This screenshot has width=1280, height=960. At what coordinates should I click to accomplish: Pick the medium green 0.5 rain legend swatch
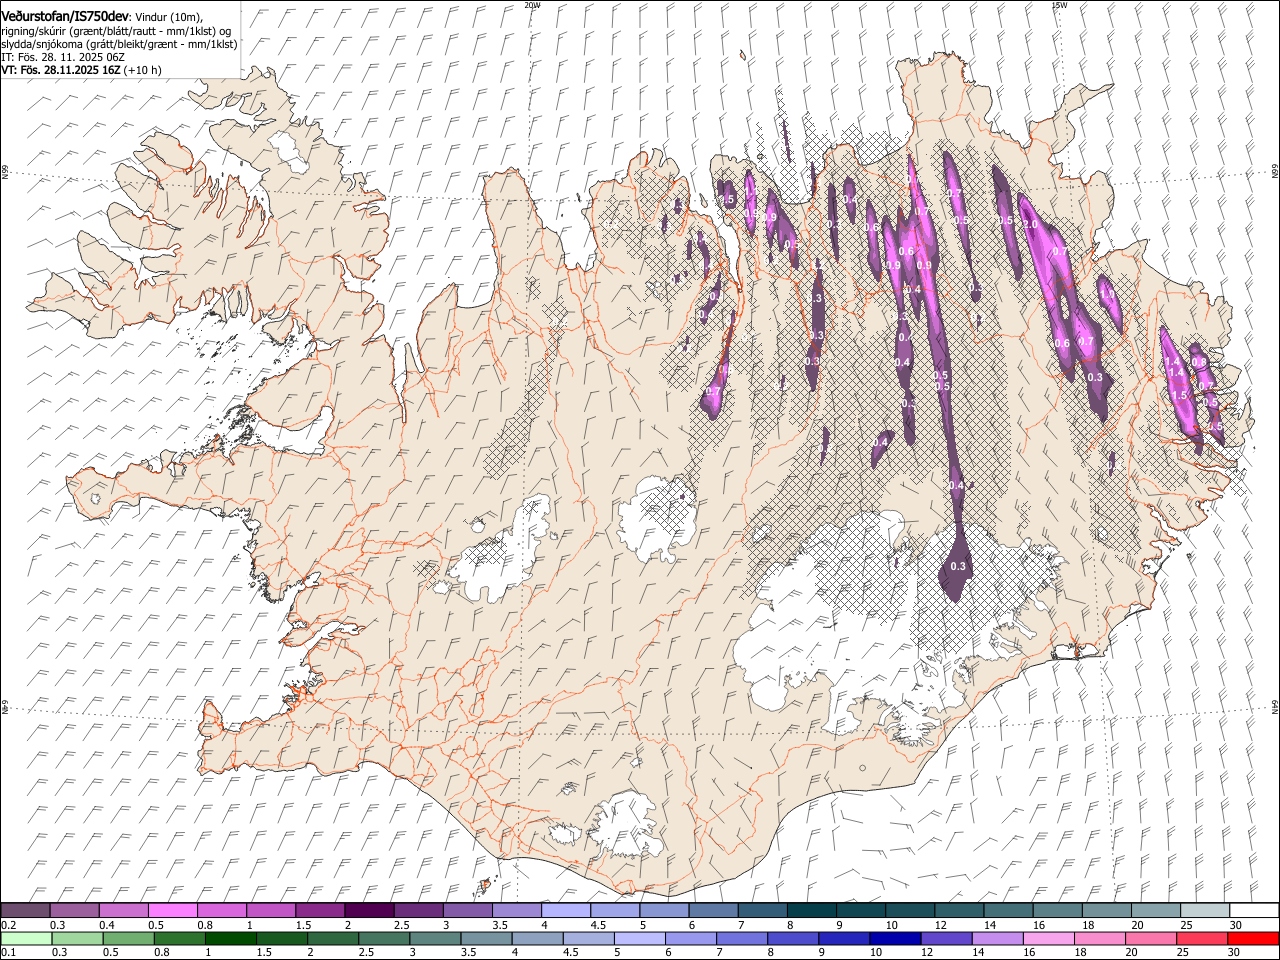[128, 939]
